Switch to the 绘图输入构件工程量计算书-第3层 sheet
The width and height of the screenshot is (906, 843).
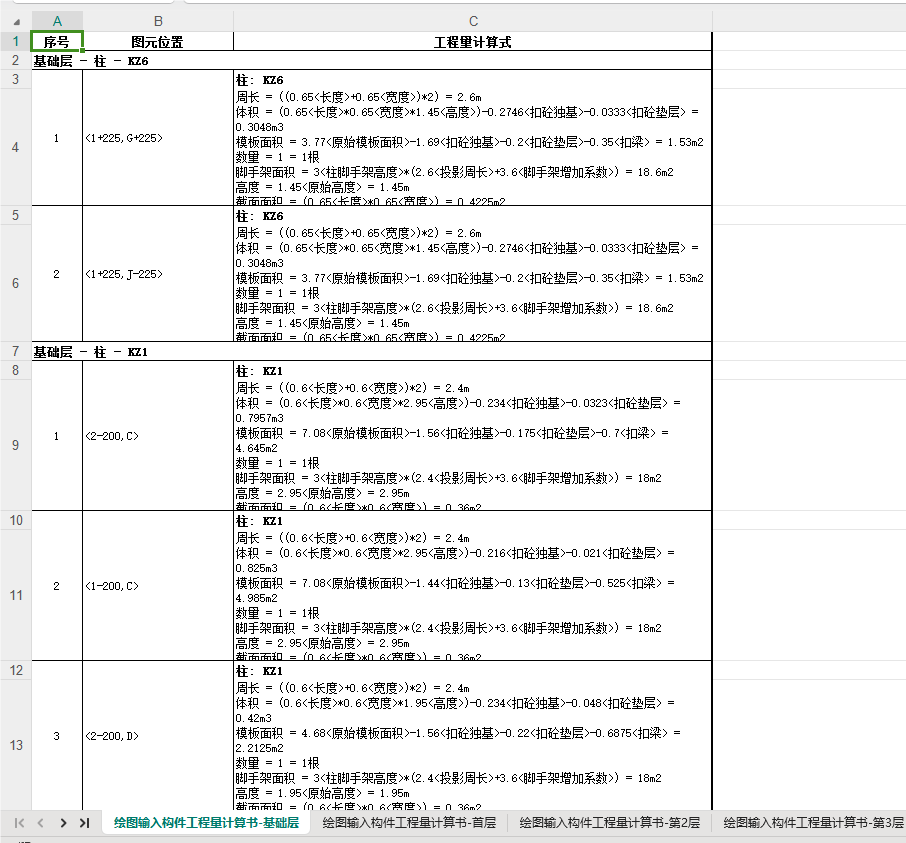click(813, 823)
